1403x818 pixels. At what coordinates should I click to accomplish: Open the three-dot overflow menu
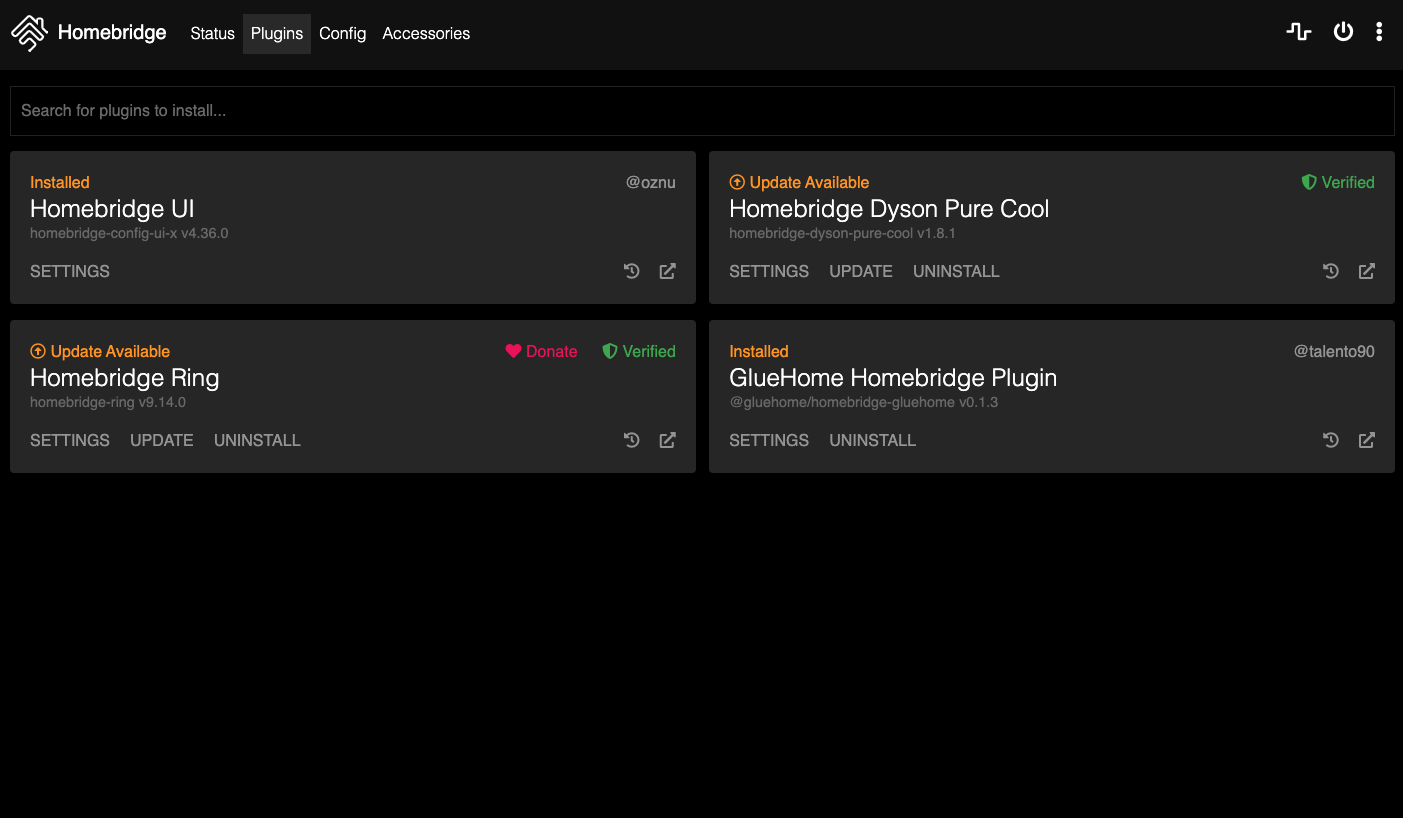coord(1379,32)
